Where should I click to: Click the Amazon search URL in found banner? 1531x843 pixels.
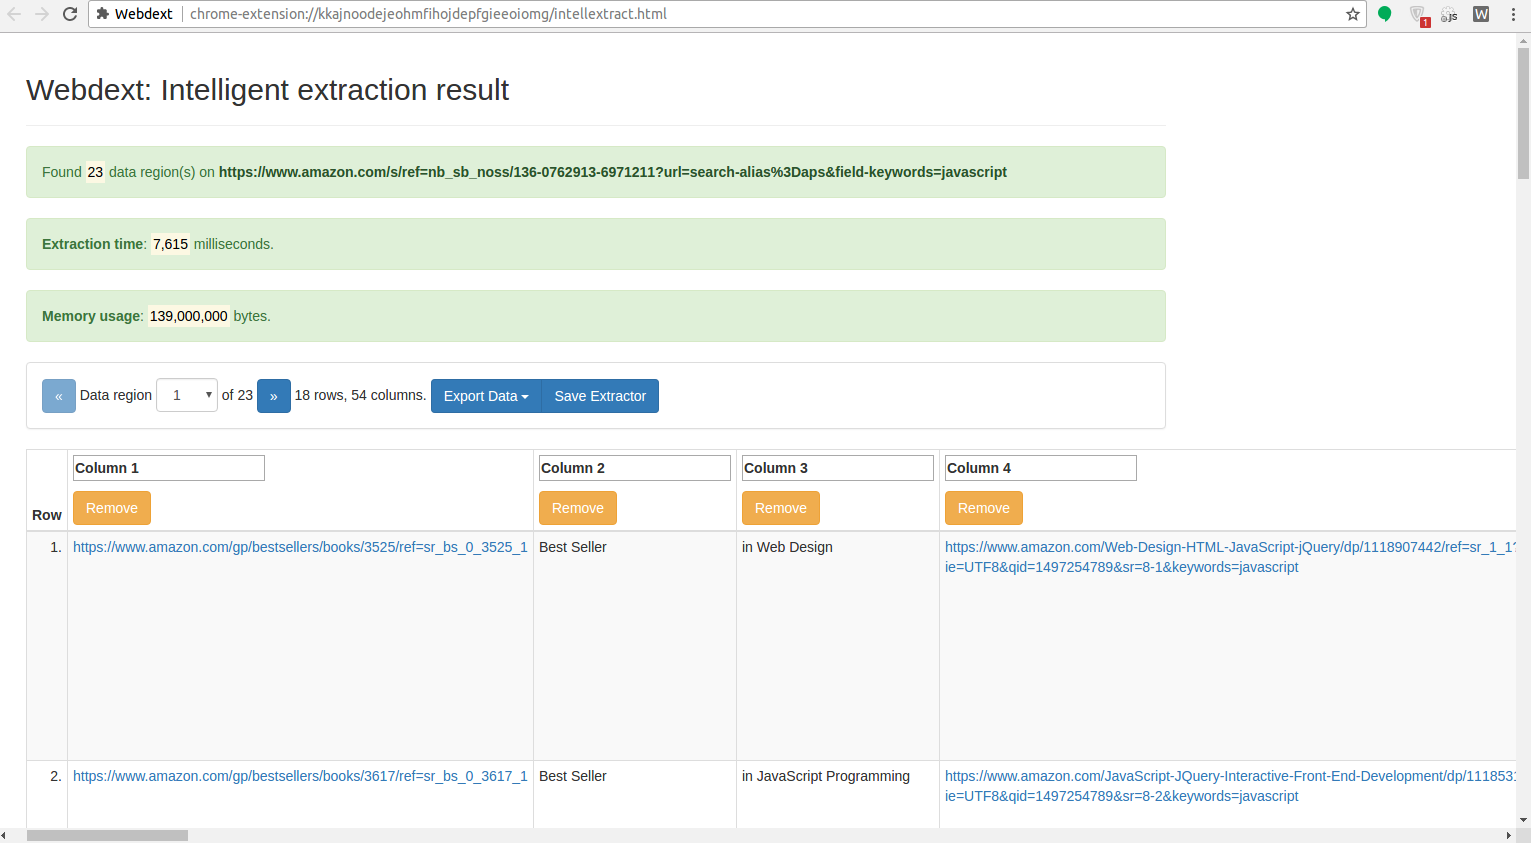[x=613, y=172]
